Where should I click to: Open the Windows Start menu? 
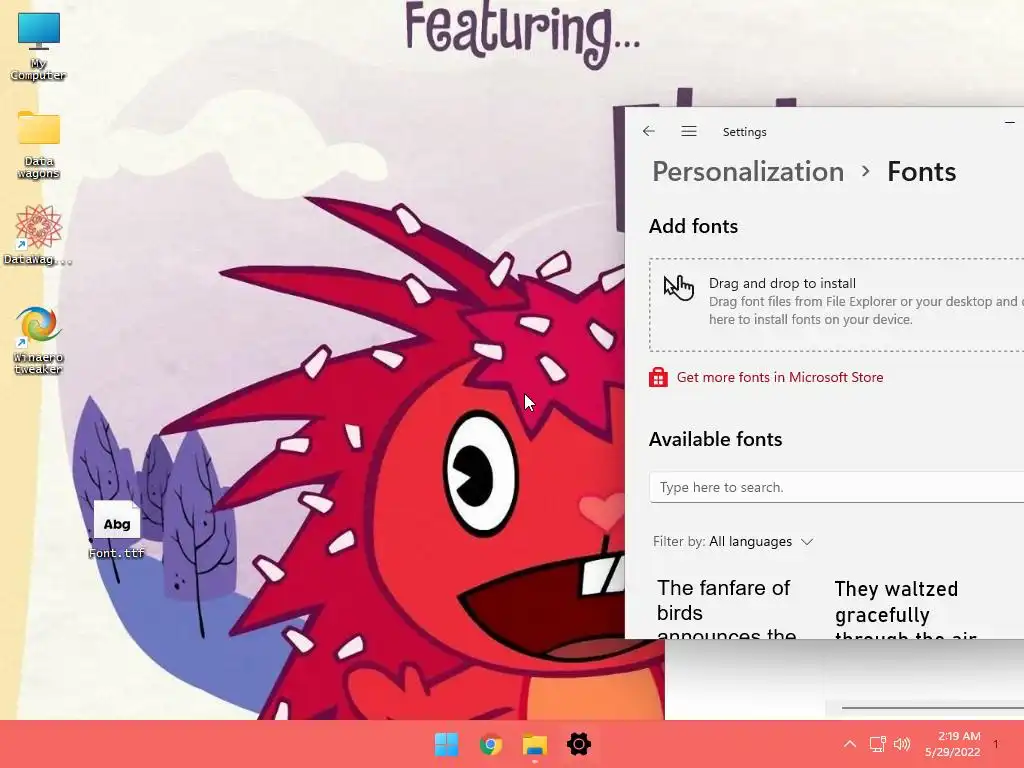pyautogui.click(x=447, y=744)
